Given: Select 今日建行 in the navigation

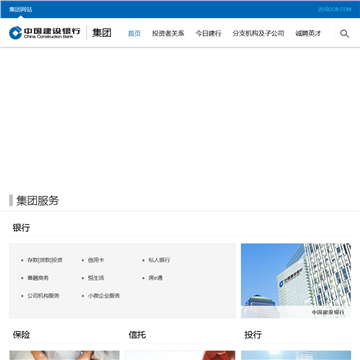Looking at the screenshot, I should pos(208,33).
